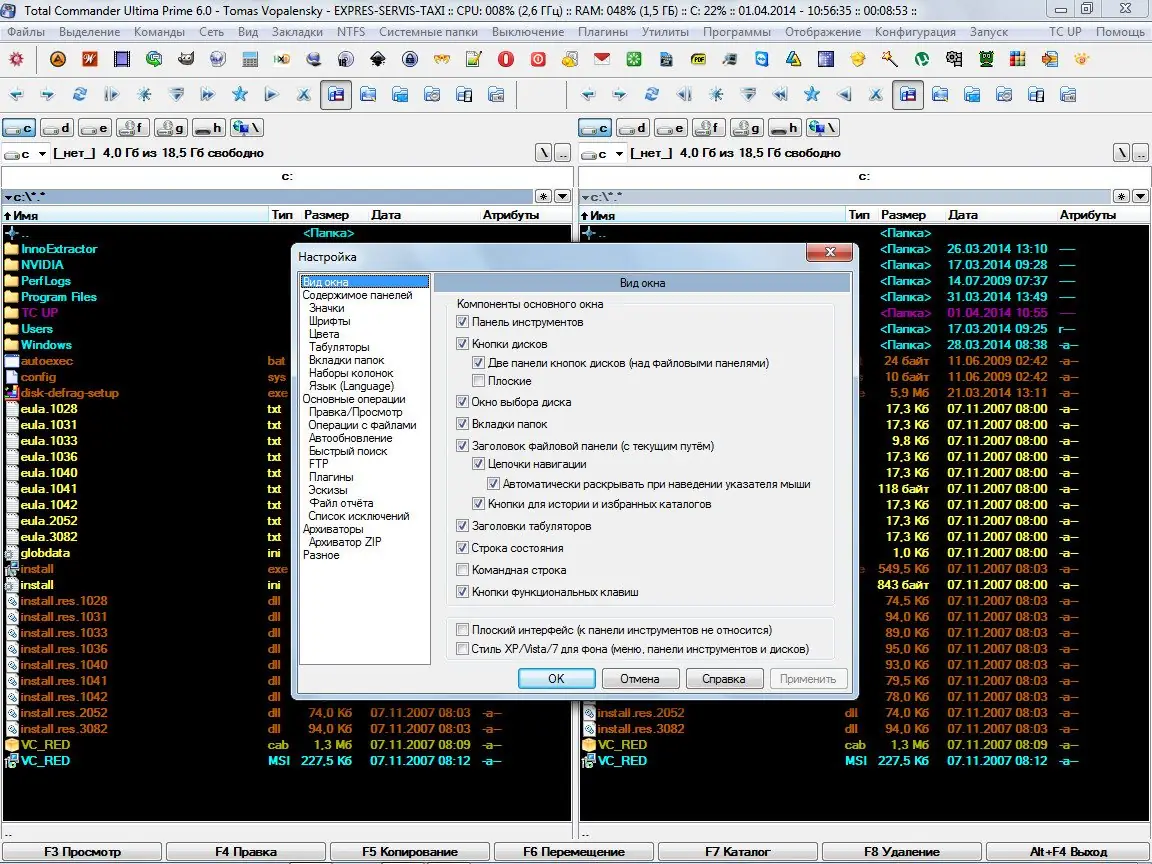Refresh the left panel with reload icon

pyautogui.click(x=79, y=95)
